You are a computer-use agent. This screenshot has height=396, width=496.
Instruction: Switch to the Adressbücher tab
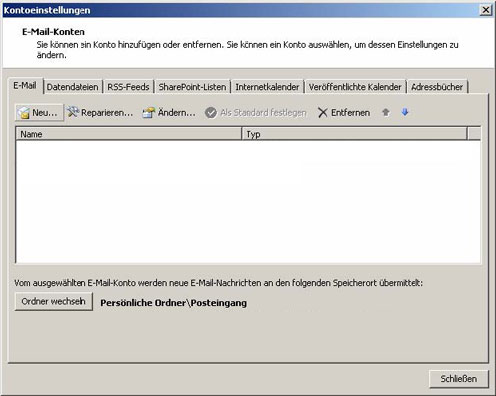[x=437, y=87]
